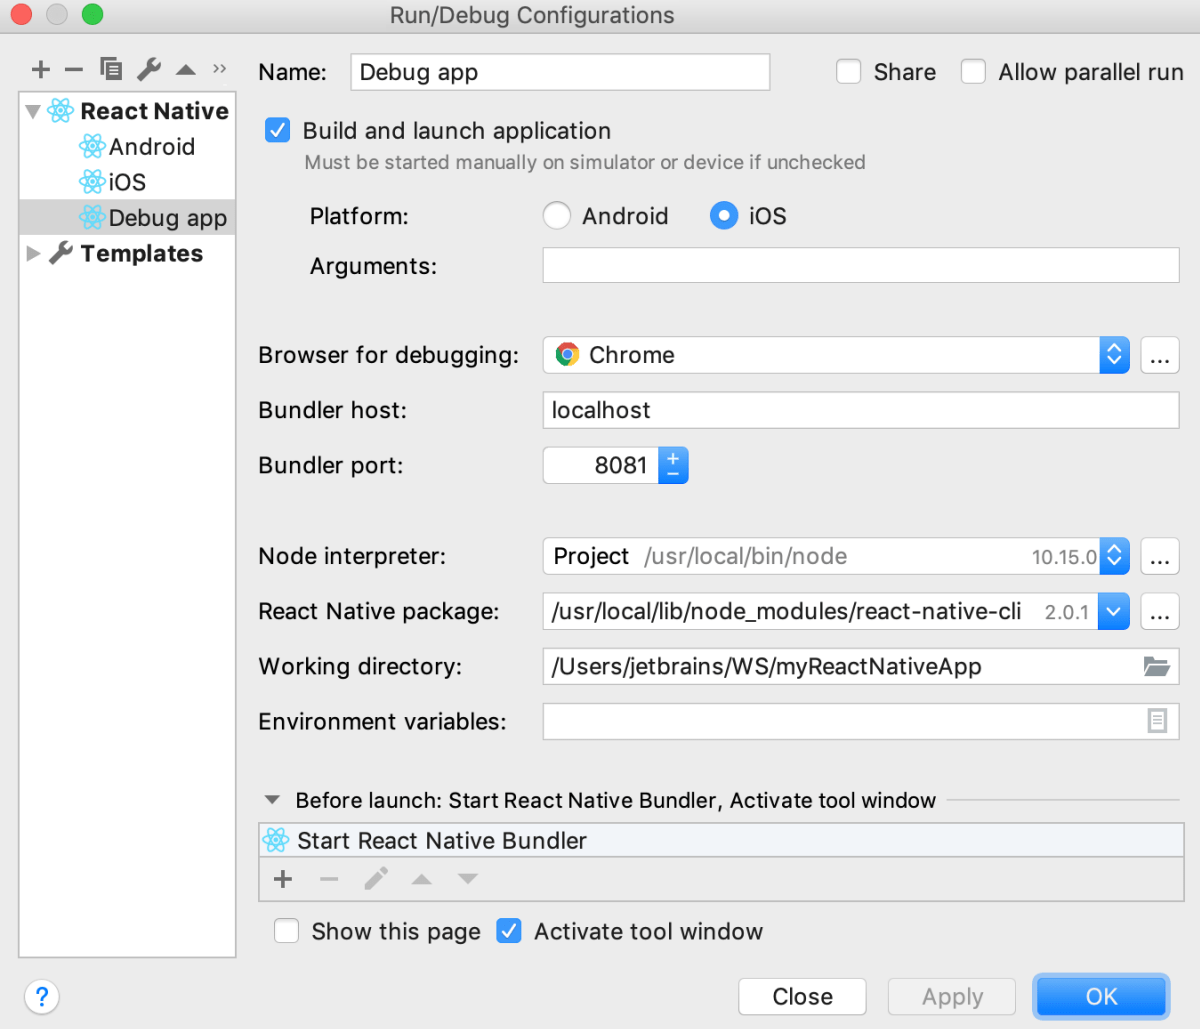The image size is (1200, 1029).
Task: Increment the Bundler port with the stepper
Action: (x=673, y=458)
